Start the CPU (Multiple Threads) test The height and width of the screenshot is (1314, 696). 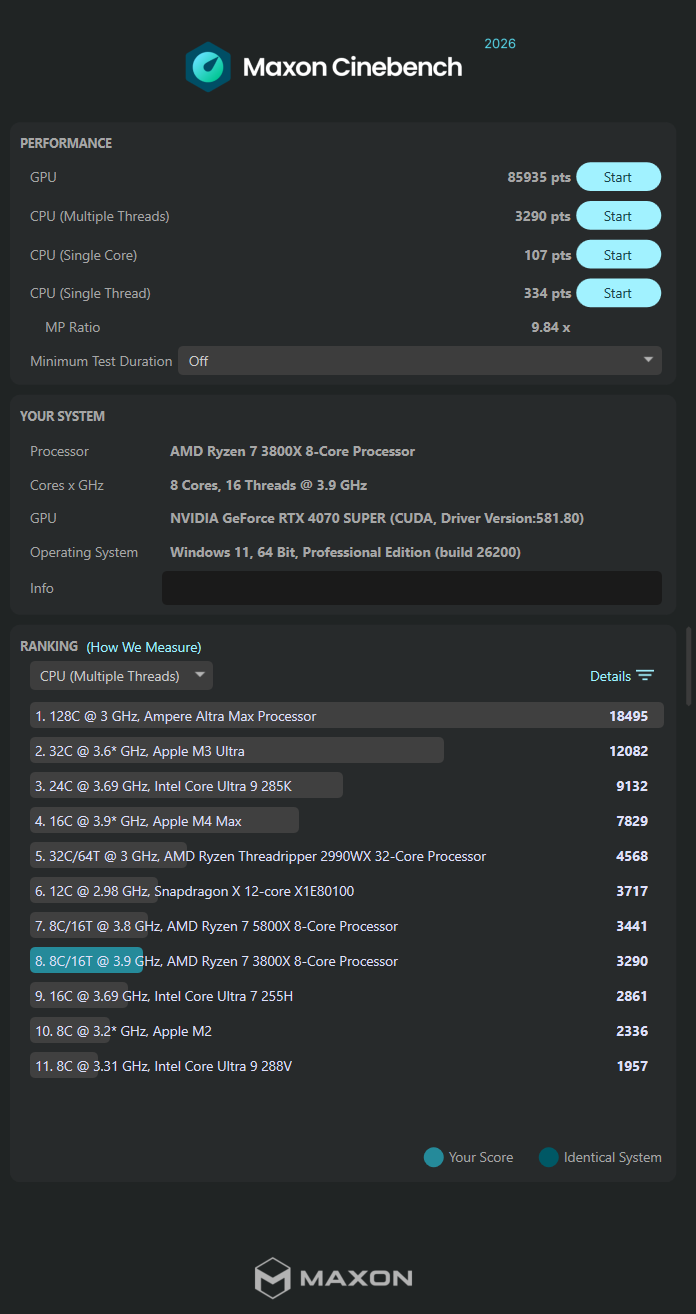tap(618, 216)
